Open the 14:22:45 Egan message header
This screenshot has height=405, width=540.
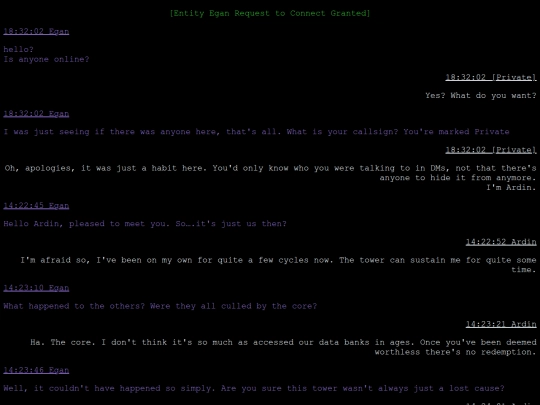pos(36,206)
